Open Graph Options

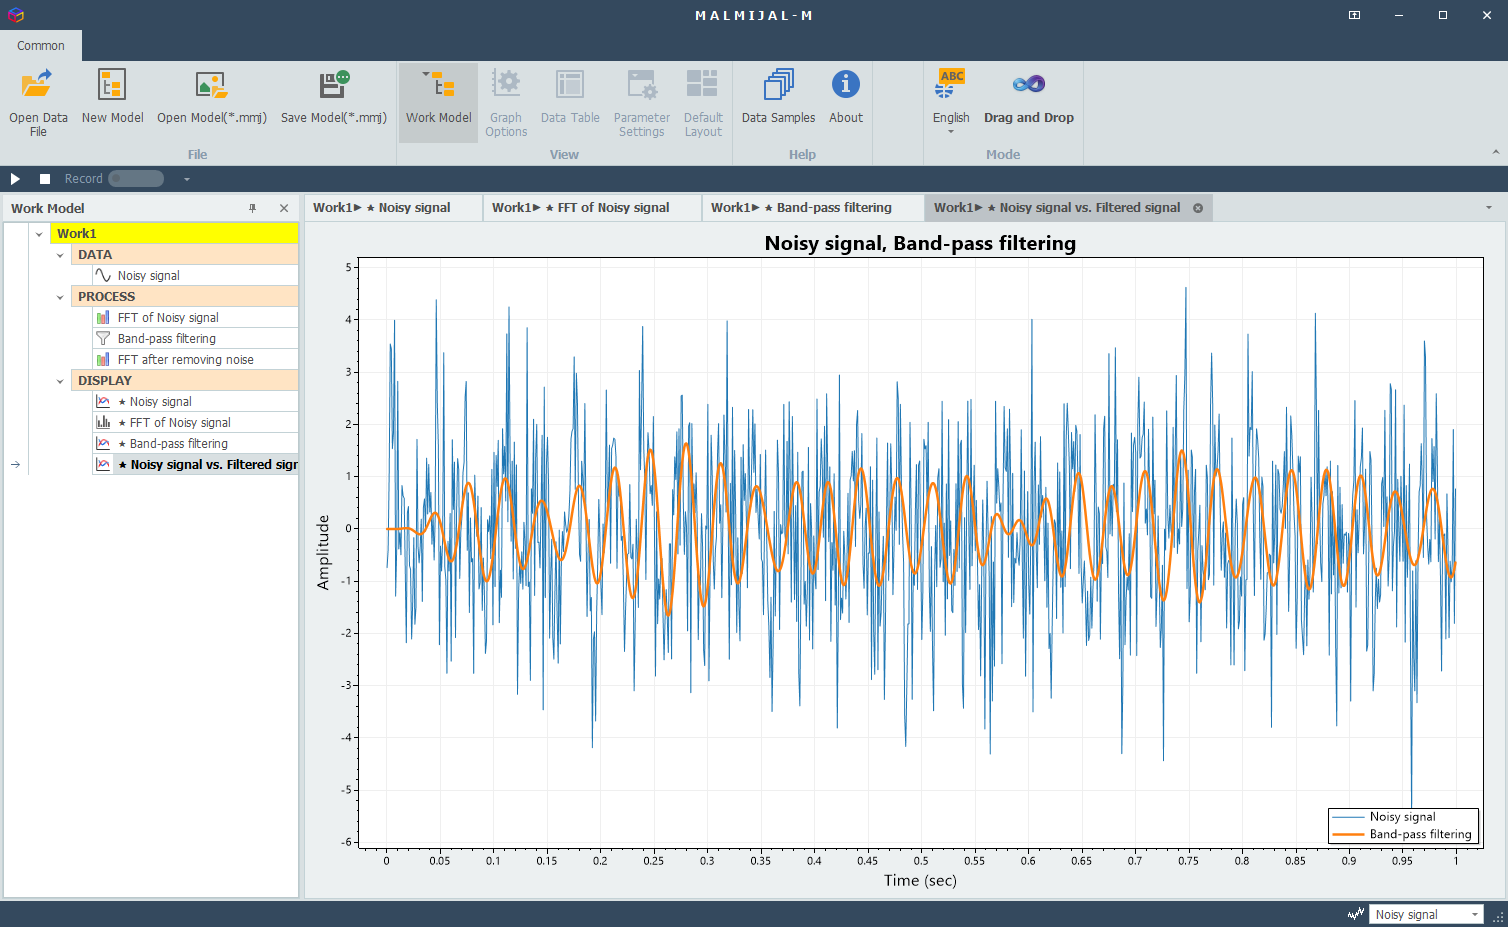(x=506, y=102)
